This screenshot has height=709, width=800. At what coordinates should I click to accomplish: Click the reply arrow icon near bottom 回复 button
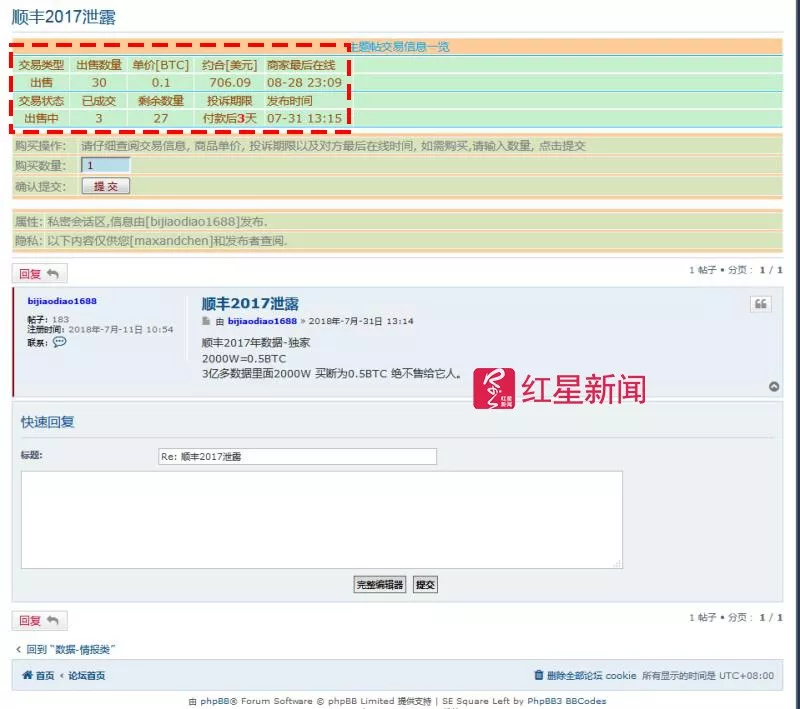click(x=52, y=620)
